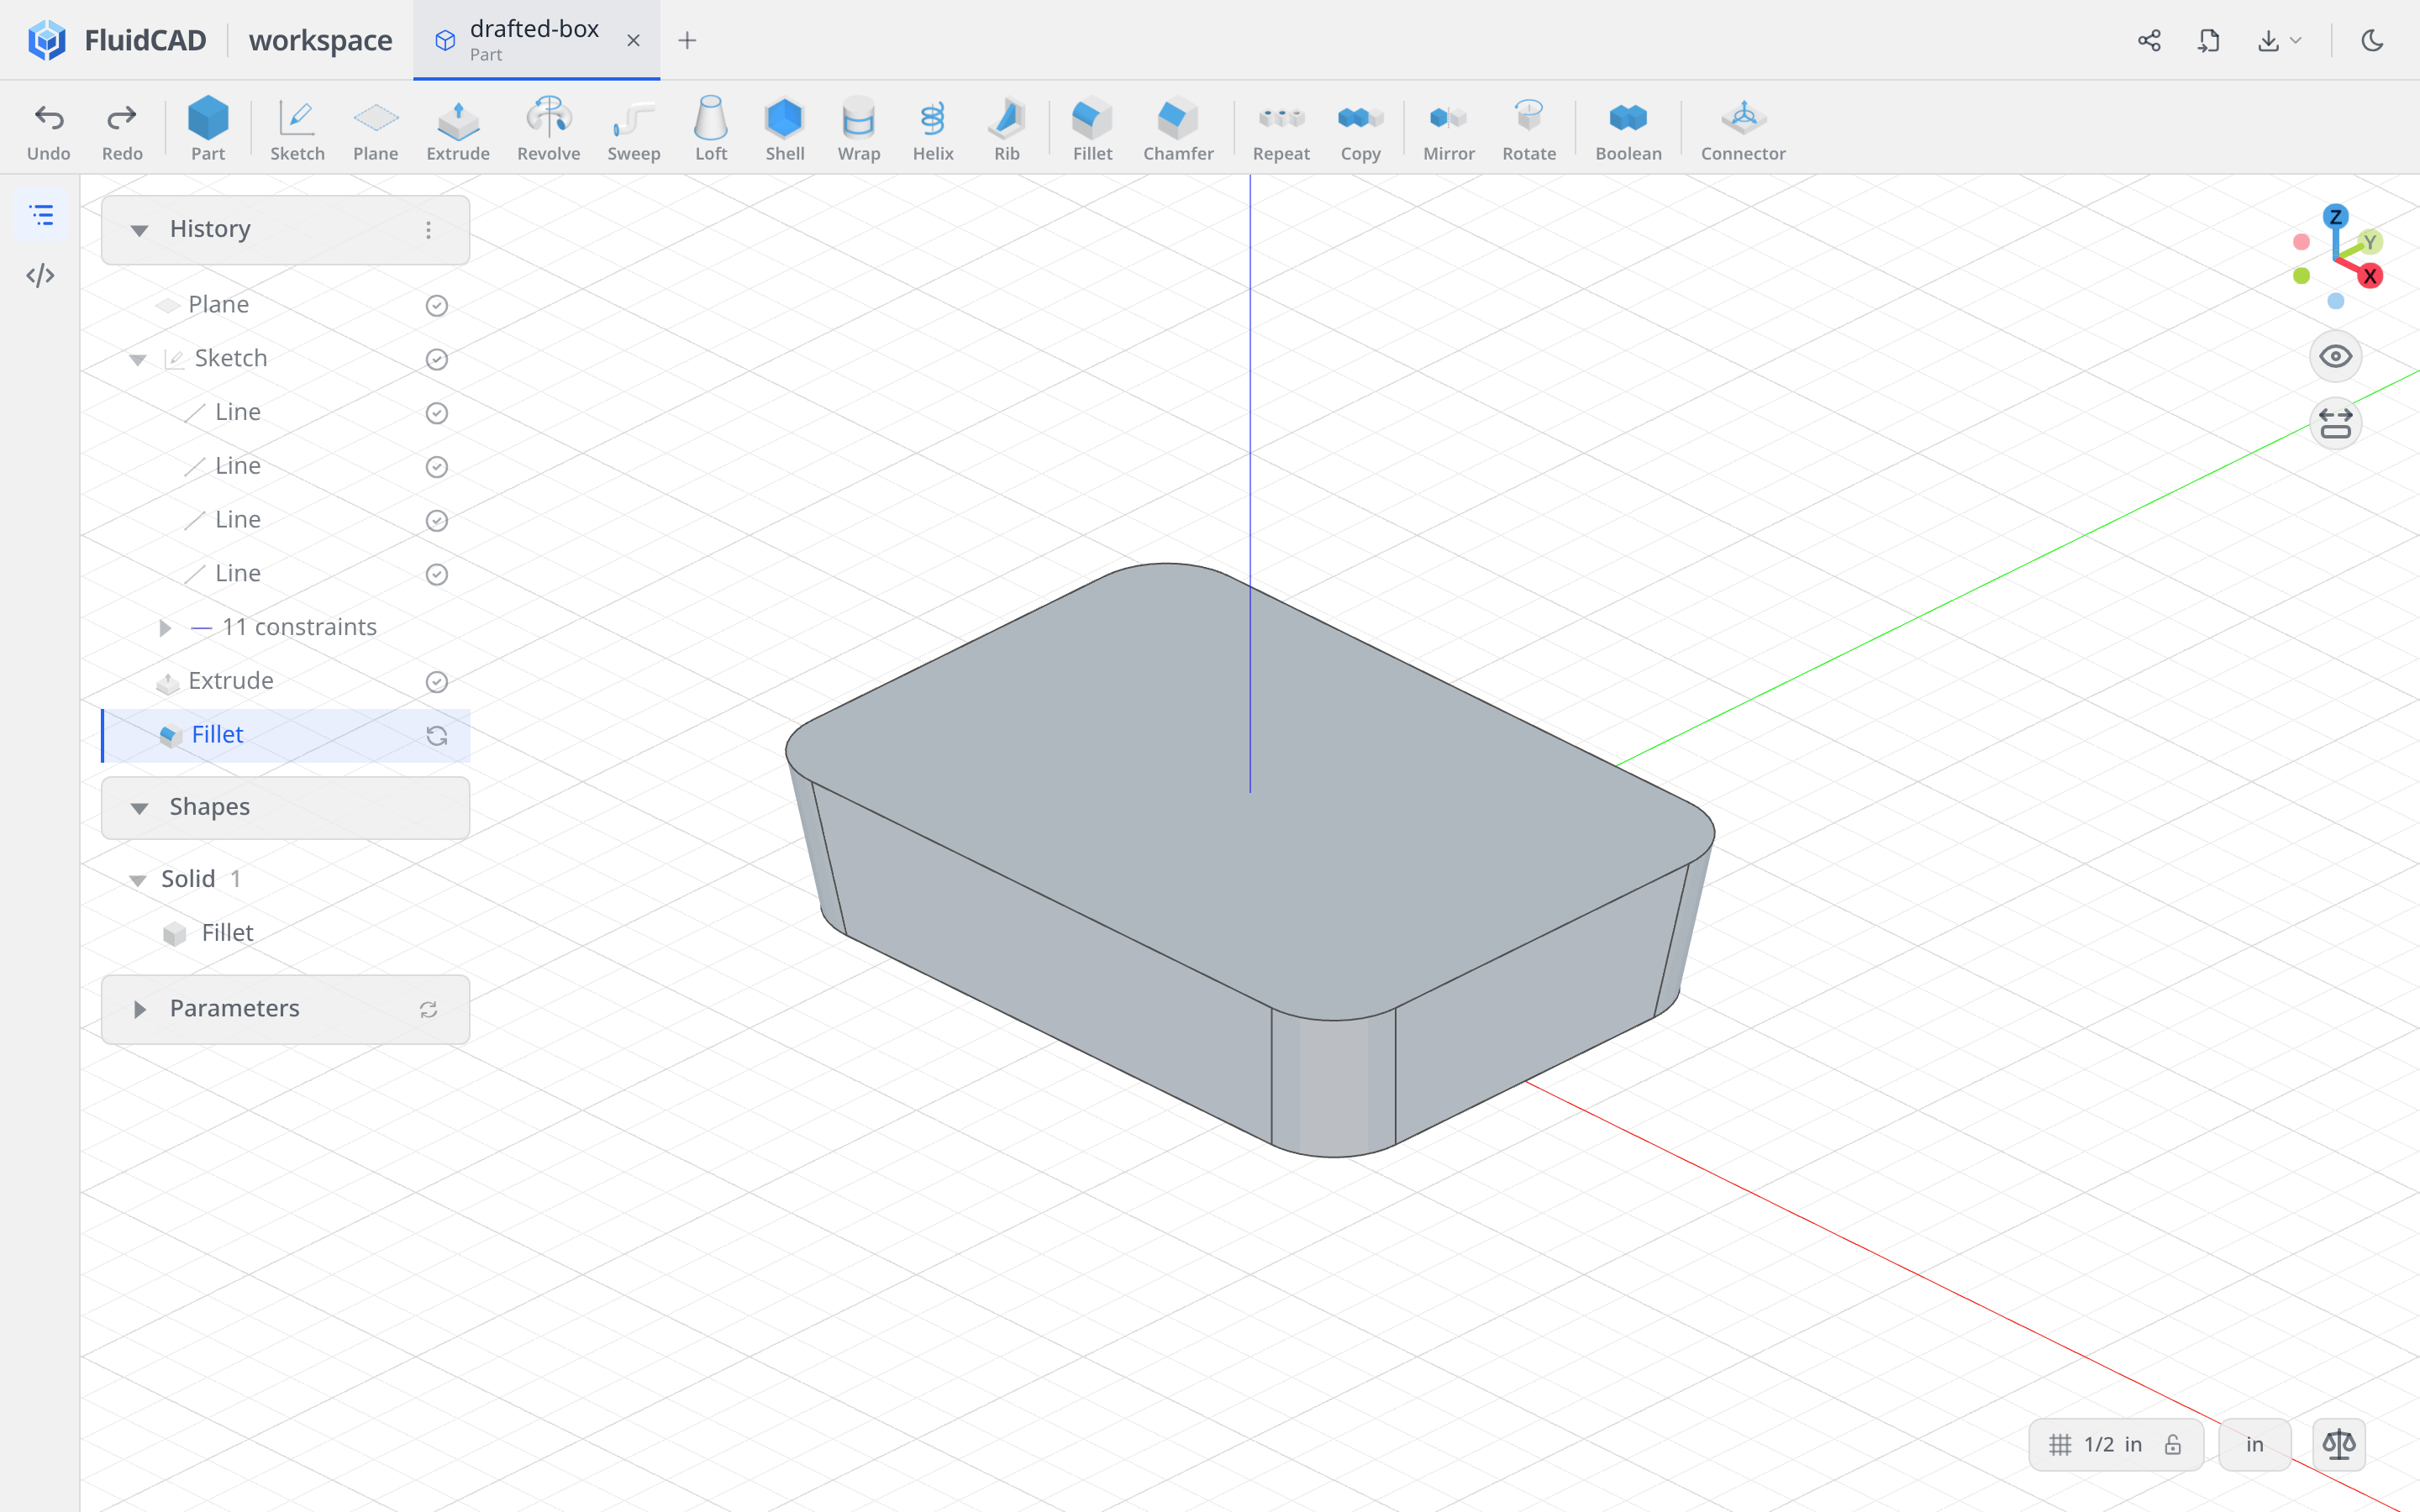Select the Fillet feature in History
This screenshot has height=1512, width=2420.
286,736
